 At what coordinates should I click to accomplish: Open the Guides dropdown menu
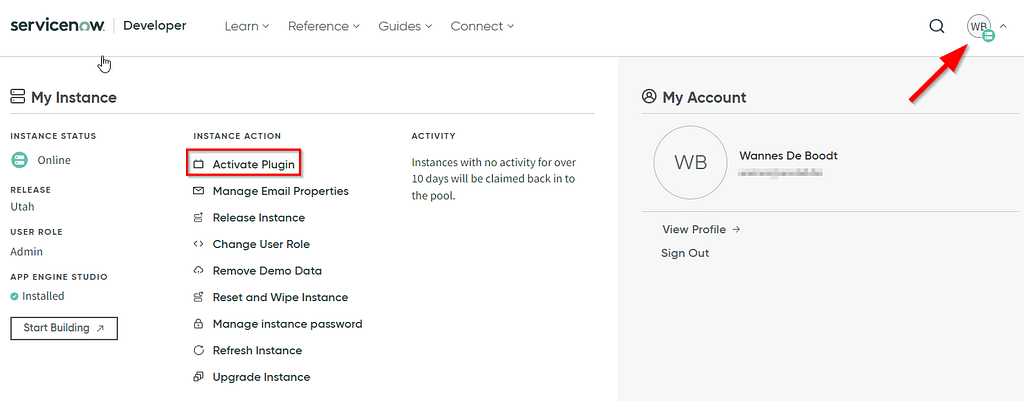pyautogui.click(x=405, y=26)
